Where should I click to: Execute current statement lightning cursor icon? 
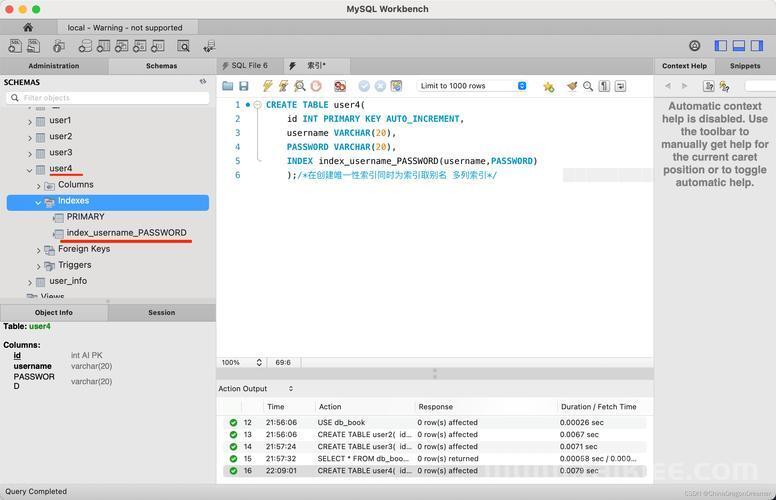coord(284,86)
